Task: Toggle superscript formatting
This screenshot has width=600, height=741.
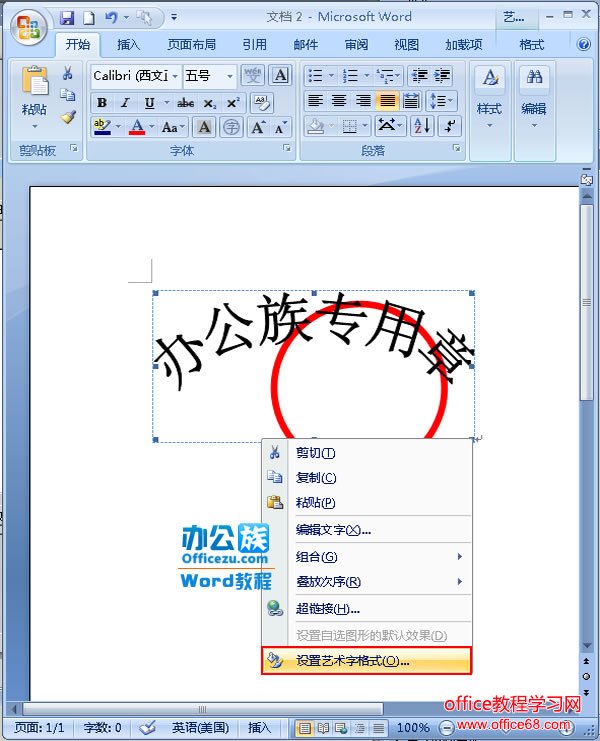Action: pyautogui.click(x=233, y=103)
